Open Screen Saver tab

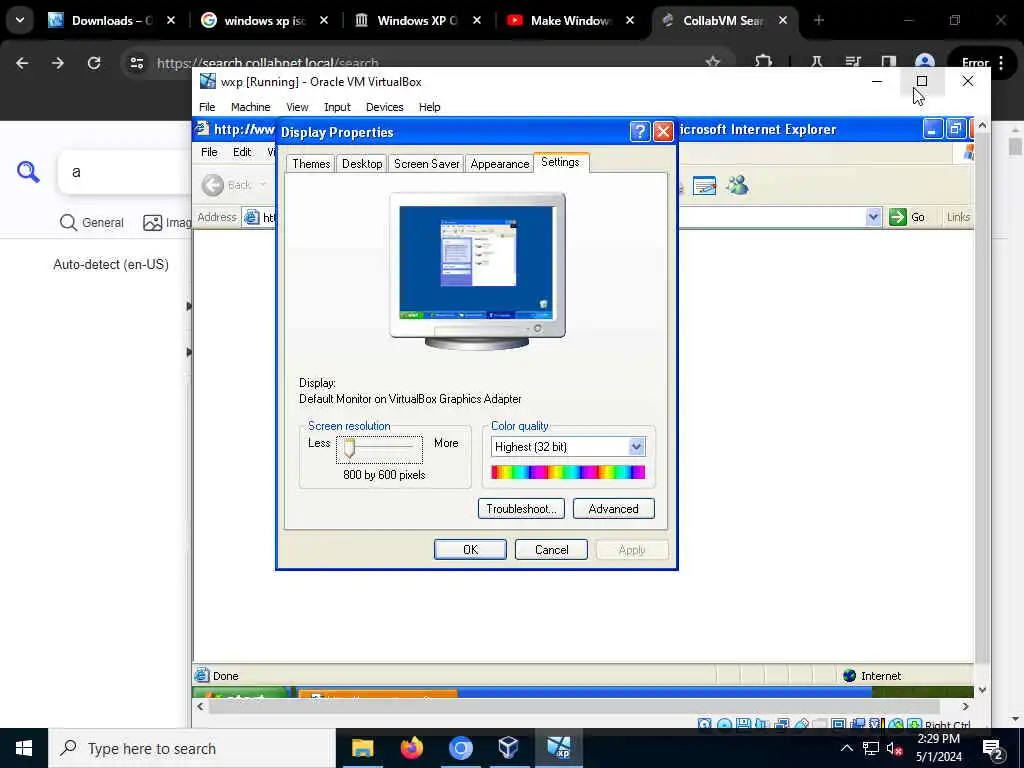pos(426,164)
